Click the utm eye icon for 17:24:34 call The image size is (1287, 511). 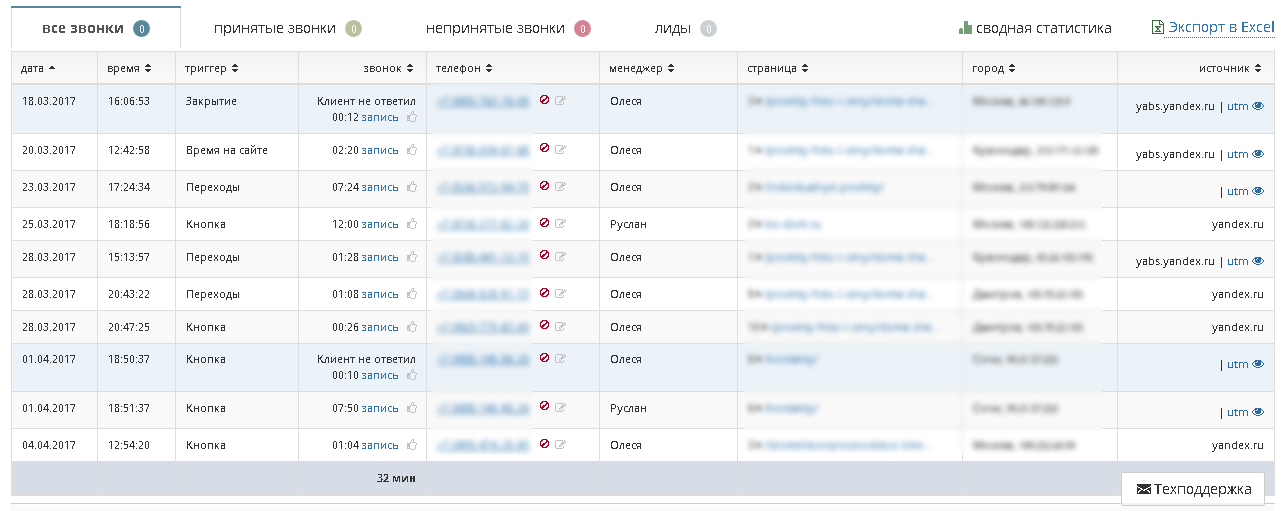pos(1258,191)
